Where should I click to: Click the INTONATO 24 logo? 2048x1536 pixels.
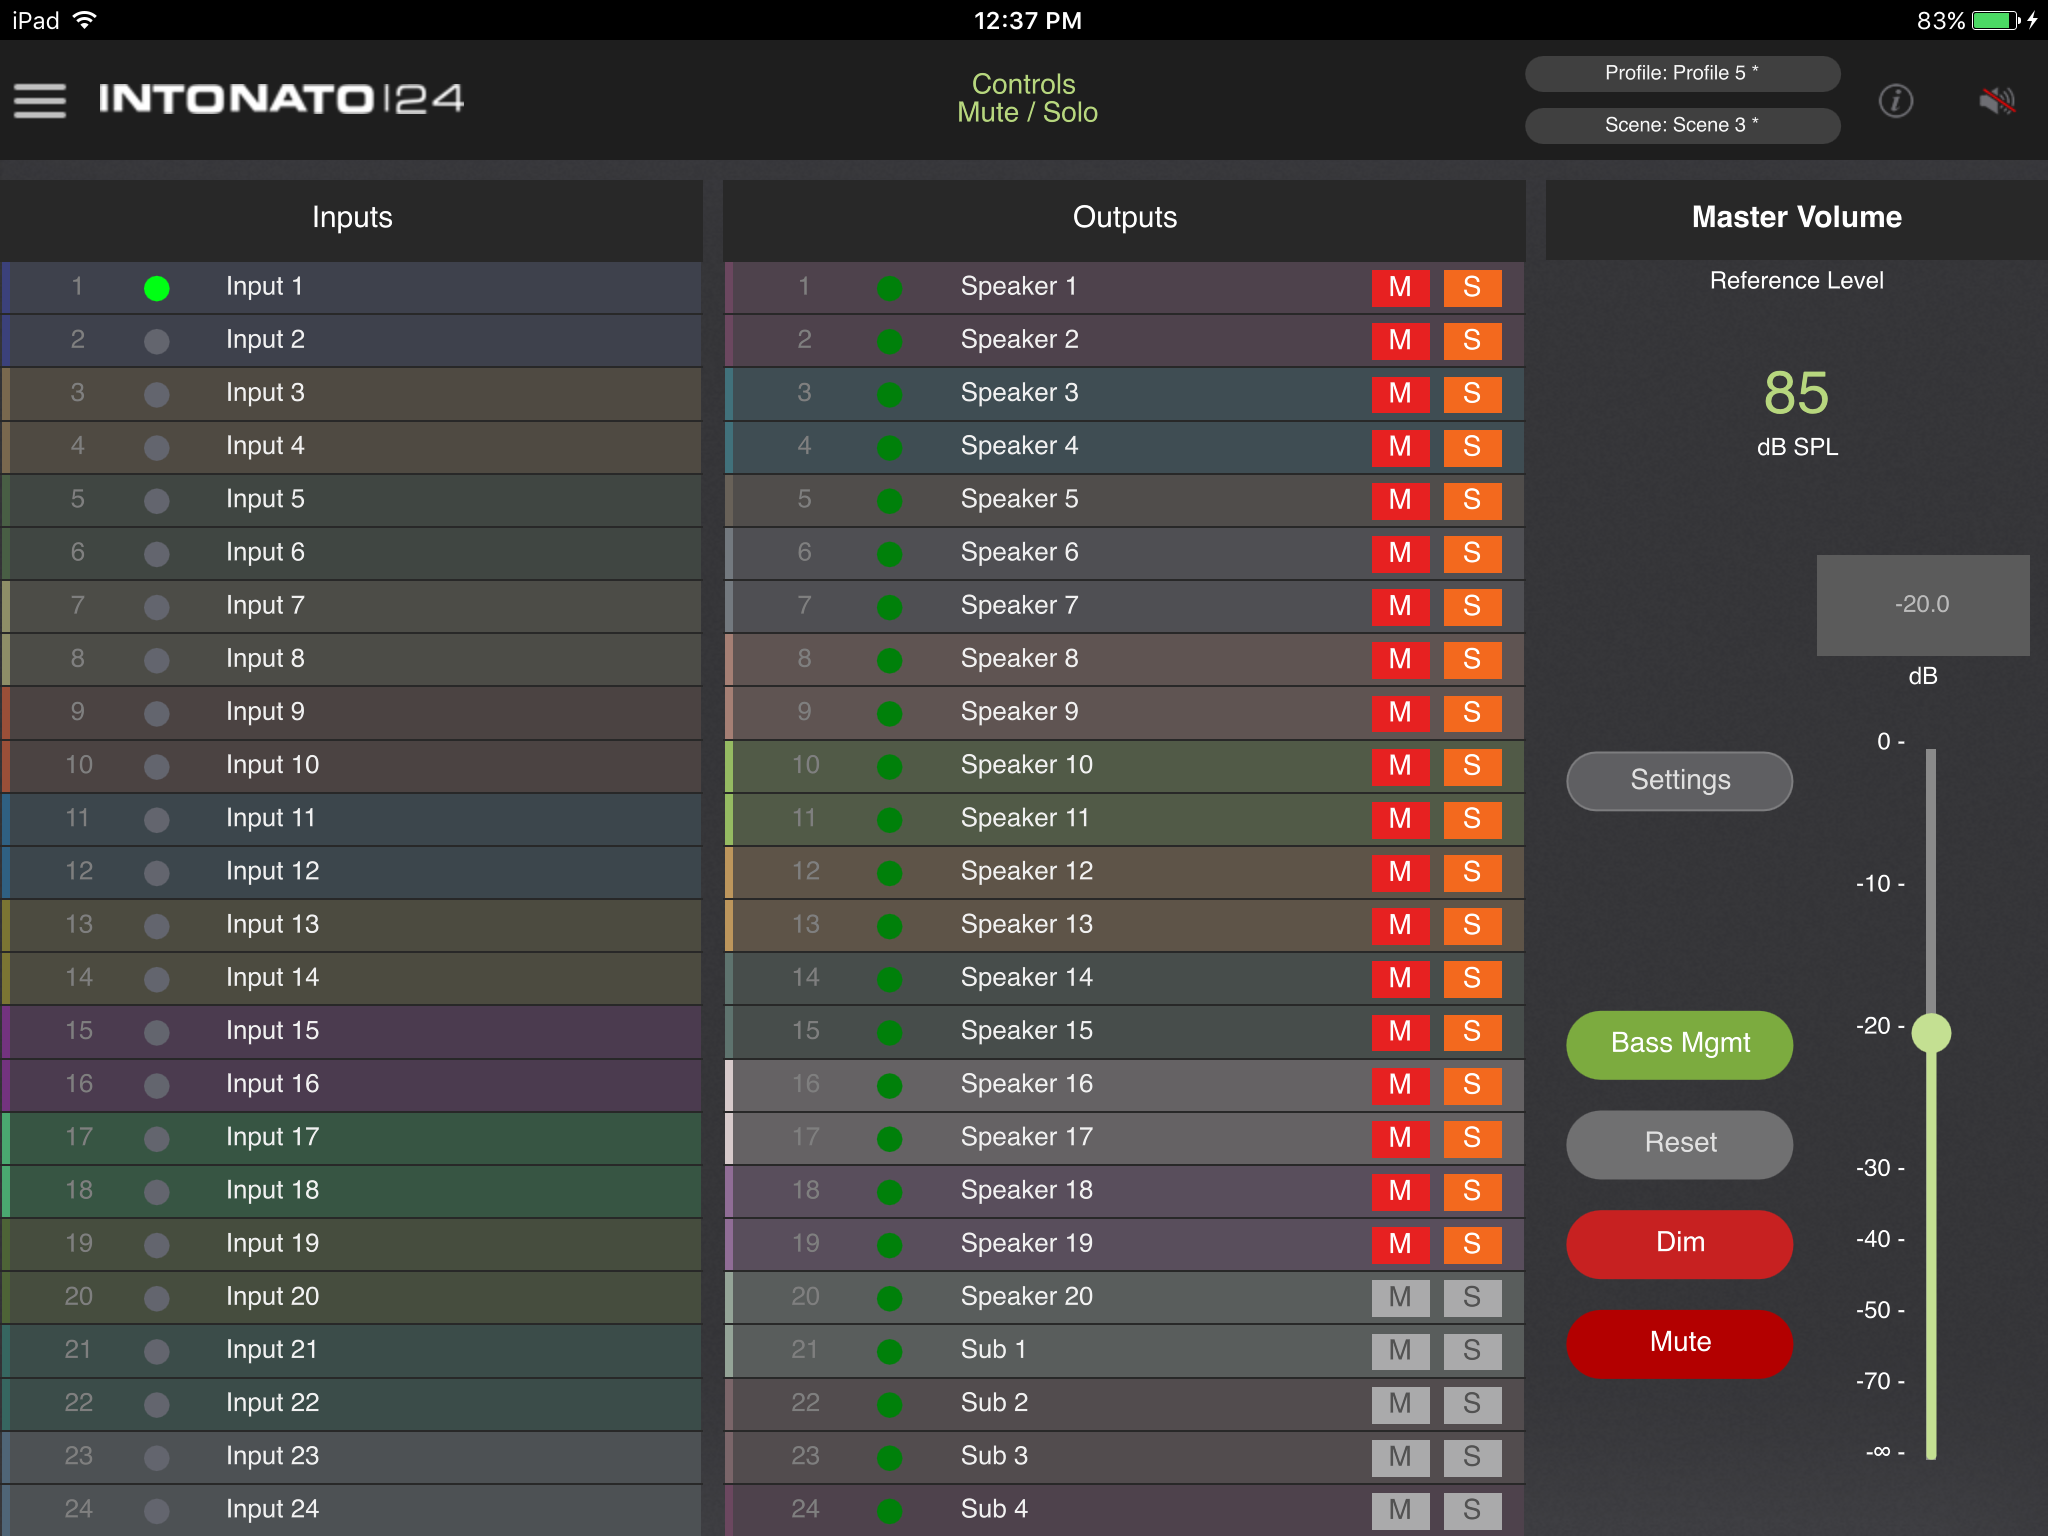coord(281,98)
